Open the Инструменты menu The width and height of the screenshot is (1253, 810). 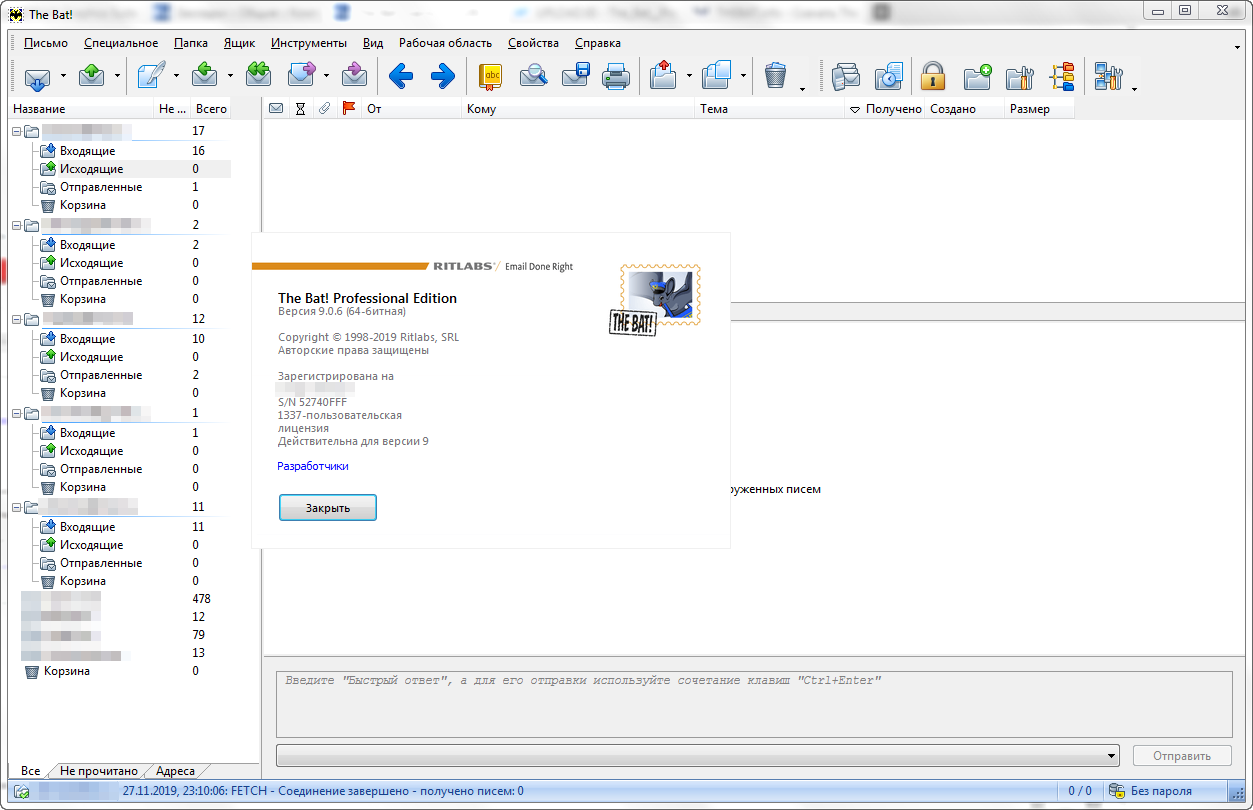point(308,43)
